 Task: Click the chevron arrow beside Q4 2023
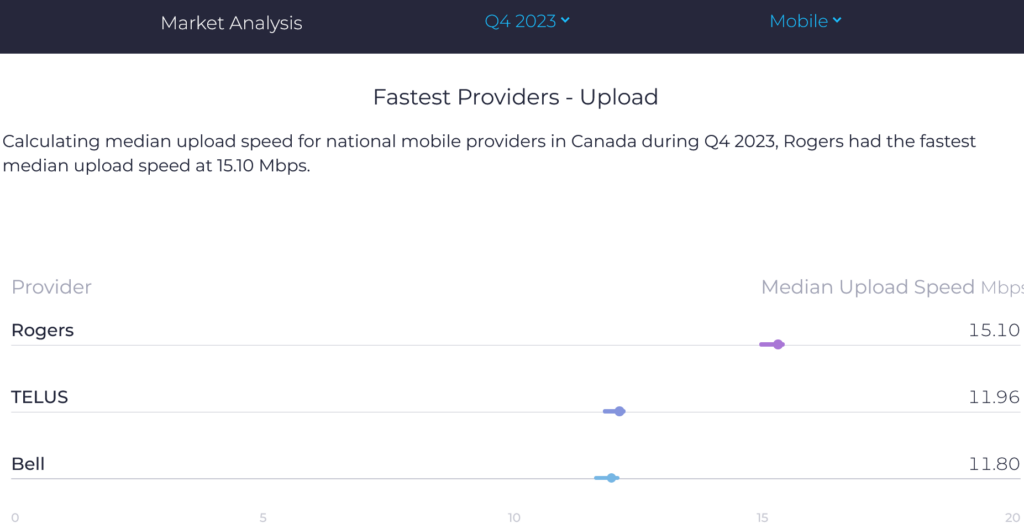[x=566, y=20]
